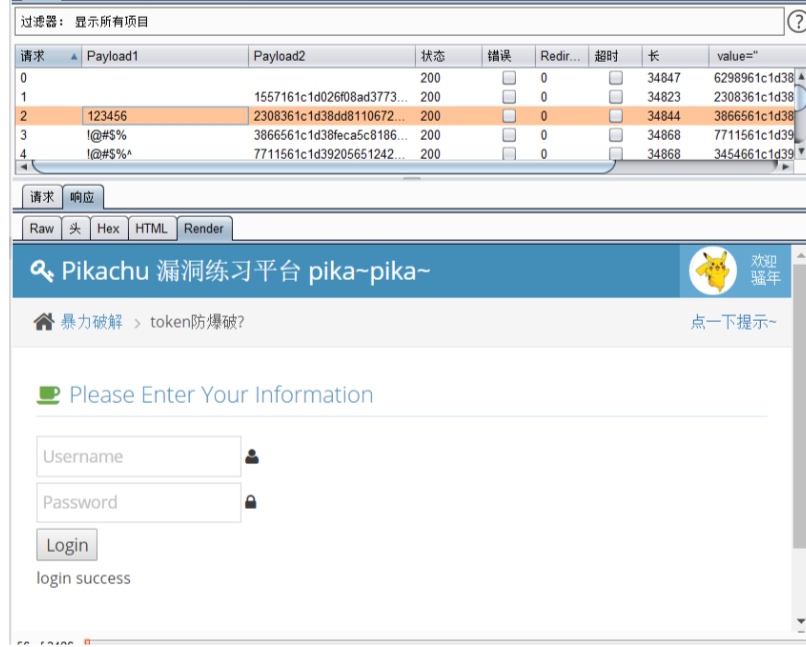Toggle 错误 checkbox in row 3

(x=509, y=135)
